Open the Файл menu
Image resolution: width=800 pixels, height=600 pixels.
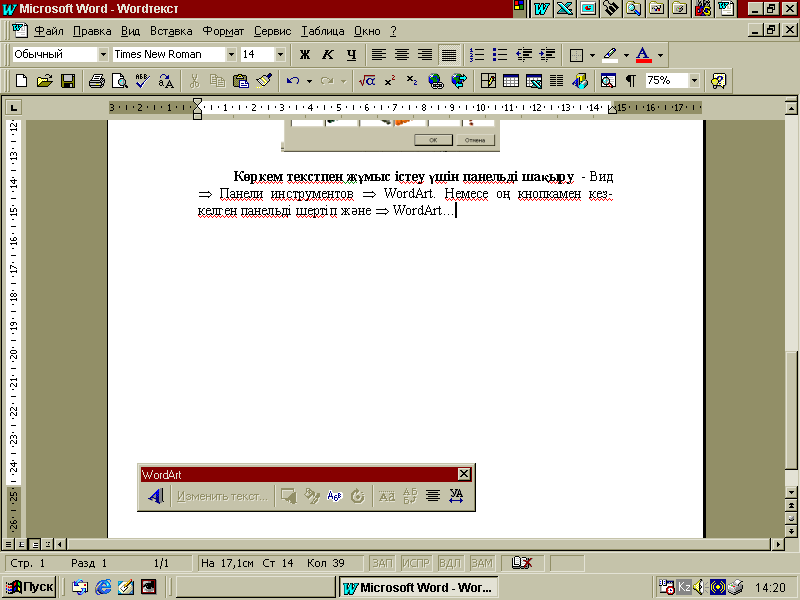tap(48, 31)
